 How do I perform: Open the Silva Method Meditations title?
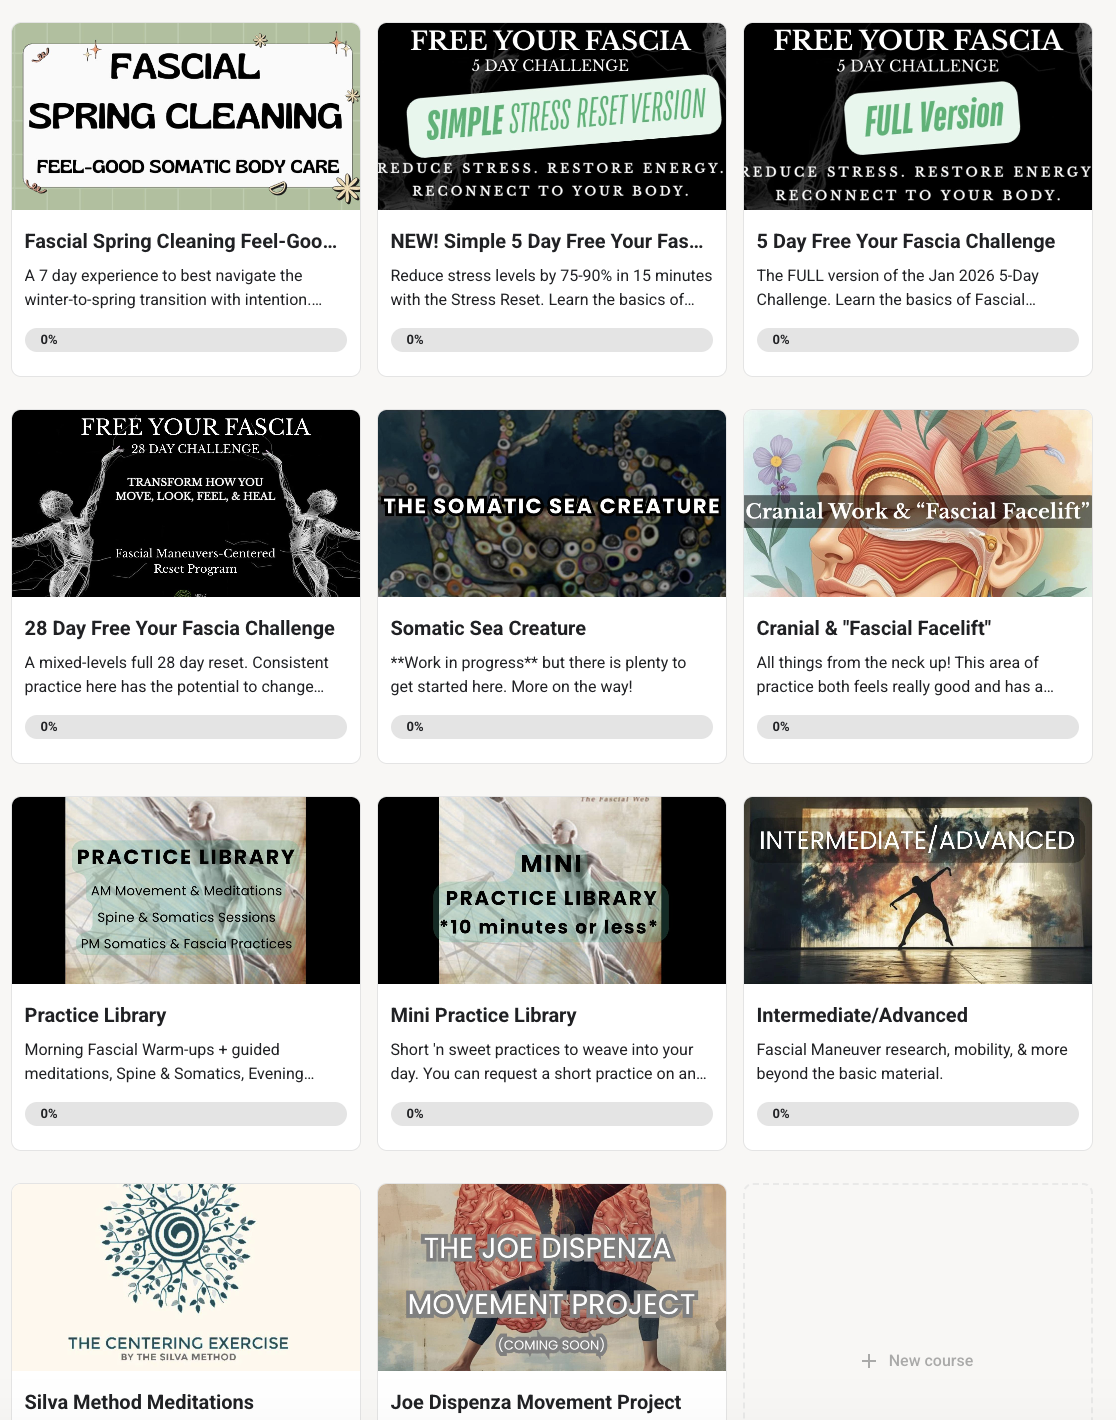point(139,1402)
